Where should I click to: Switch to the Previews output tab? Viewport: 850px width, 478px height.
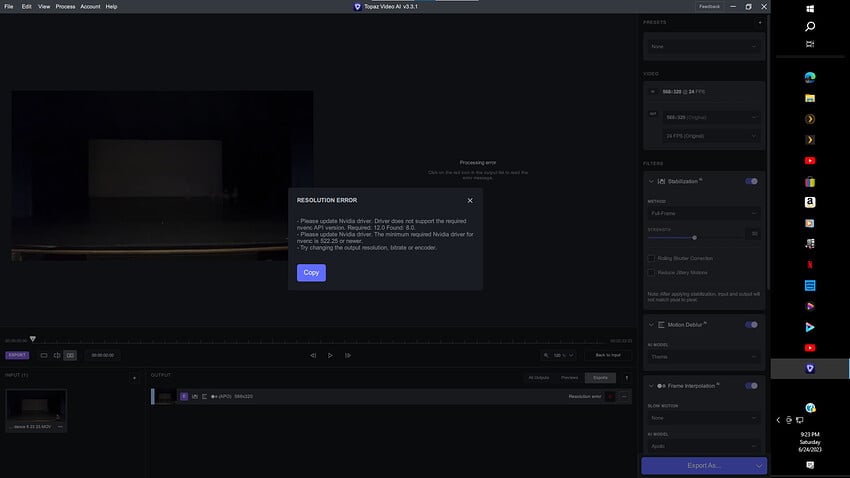pos(569,377)
